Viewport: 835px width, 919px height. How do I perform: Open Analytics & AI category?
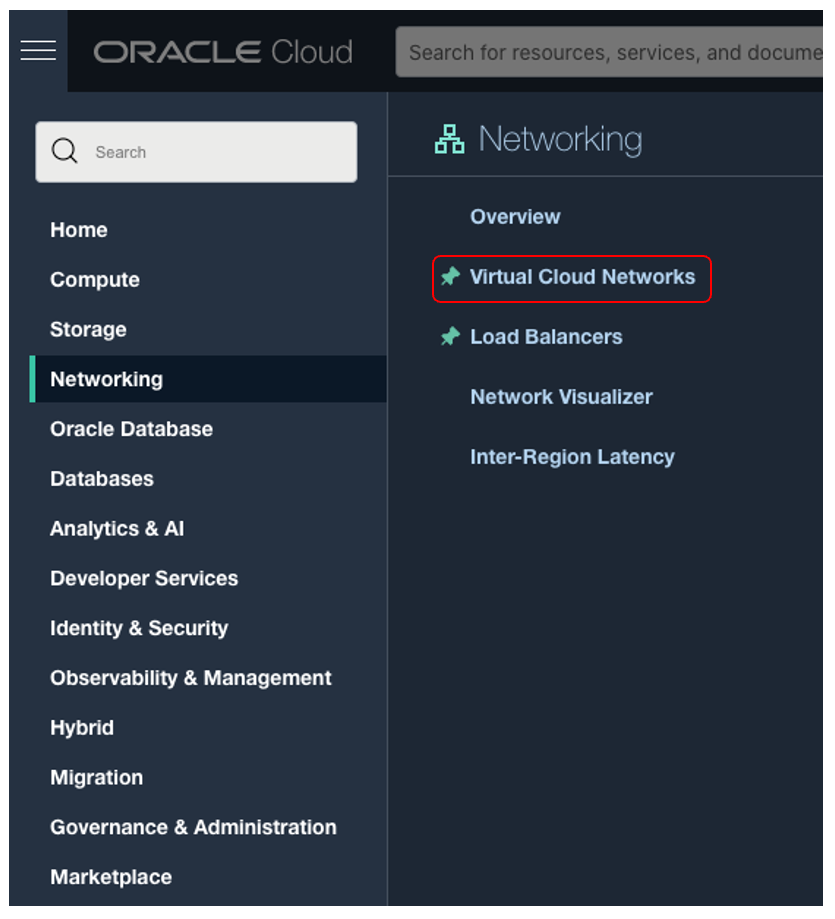[117, 529]
